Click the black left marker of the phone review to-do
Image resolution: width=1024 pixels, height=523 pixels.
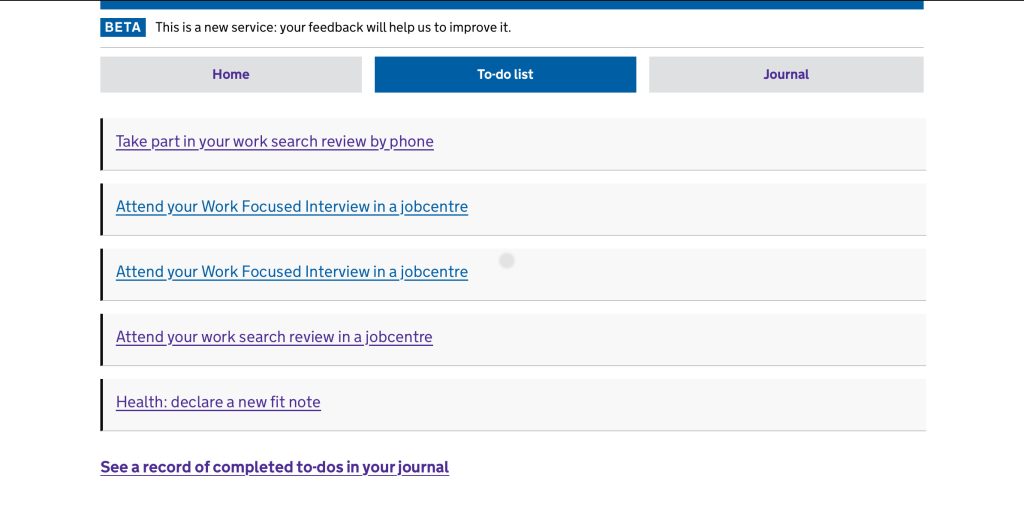tap(102, 144)
